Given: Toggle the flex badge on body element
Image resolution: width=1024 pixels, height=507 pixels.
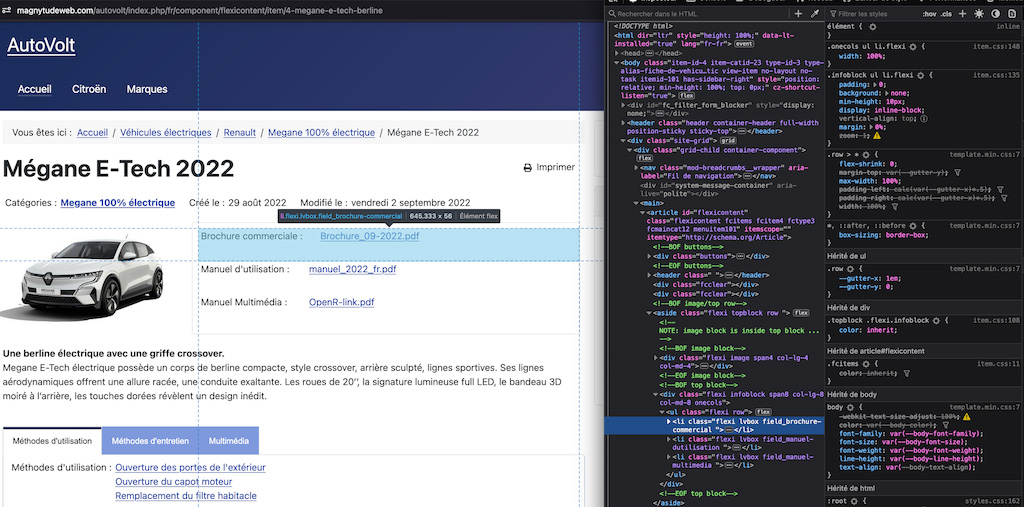Looking at the screenshot, I should coord(686,95).
